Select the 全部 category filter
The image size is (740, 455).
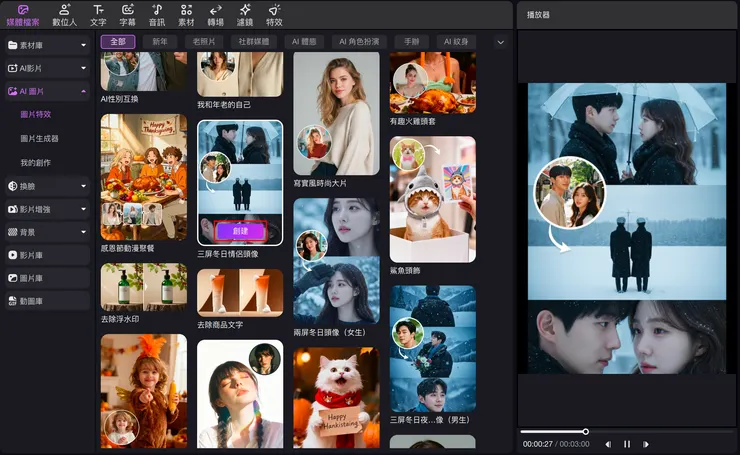(x=118, y=42)
